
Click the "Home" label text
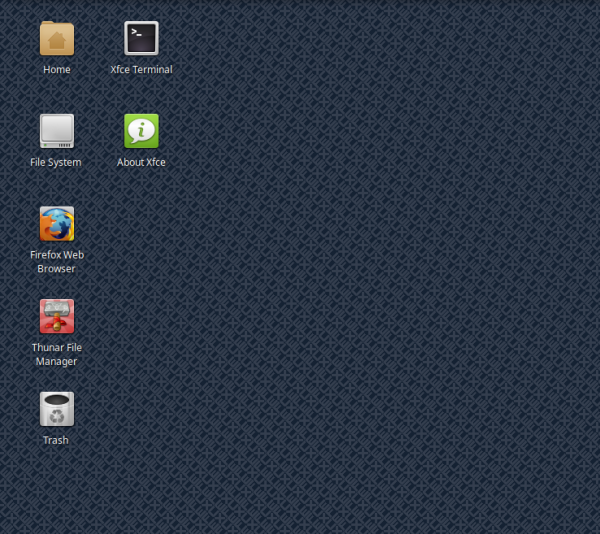[x=57, y=70]
